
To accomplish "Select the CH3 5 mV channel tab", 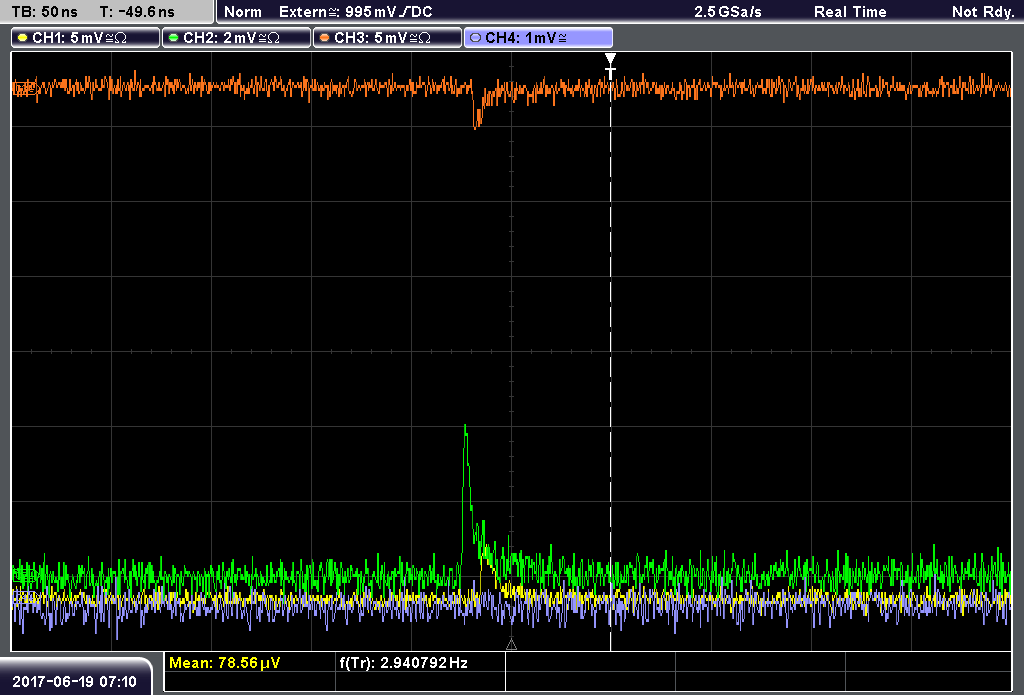I will tap(387, 38).
